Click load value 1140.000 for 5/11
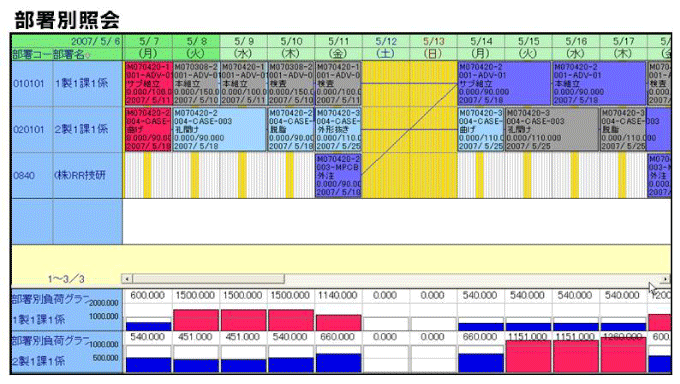This screenshot has width=680, height=384. (337, 295)
